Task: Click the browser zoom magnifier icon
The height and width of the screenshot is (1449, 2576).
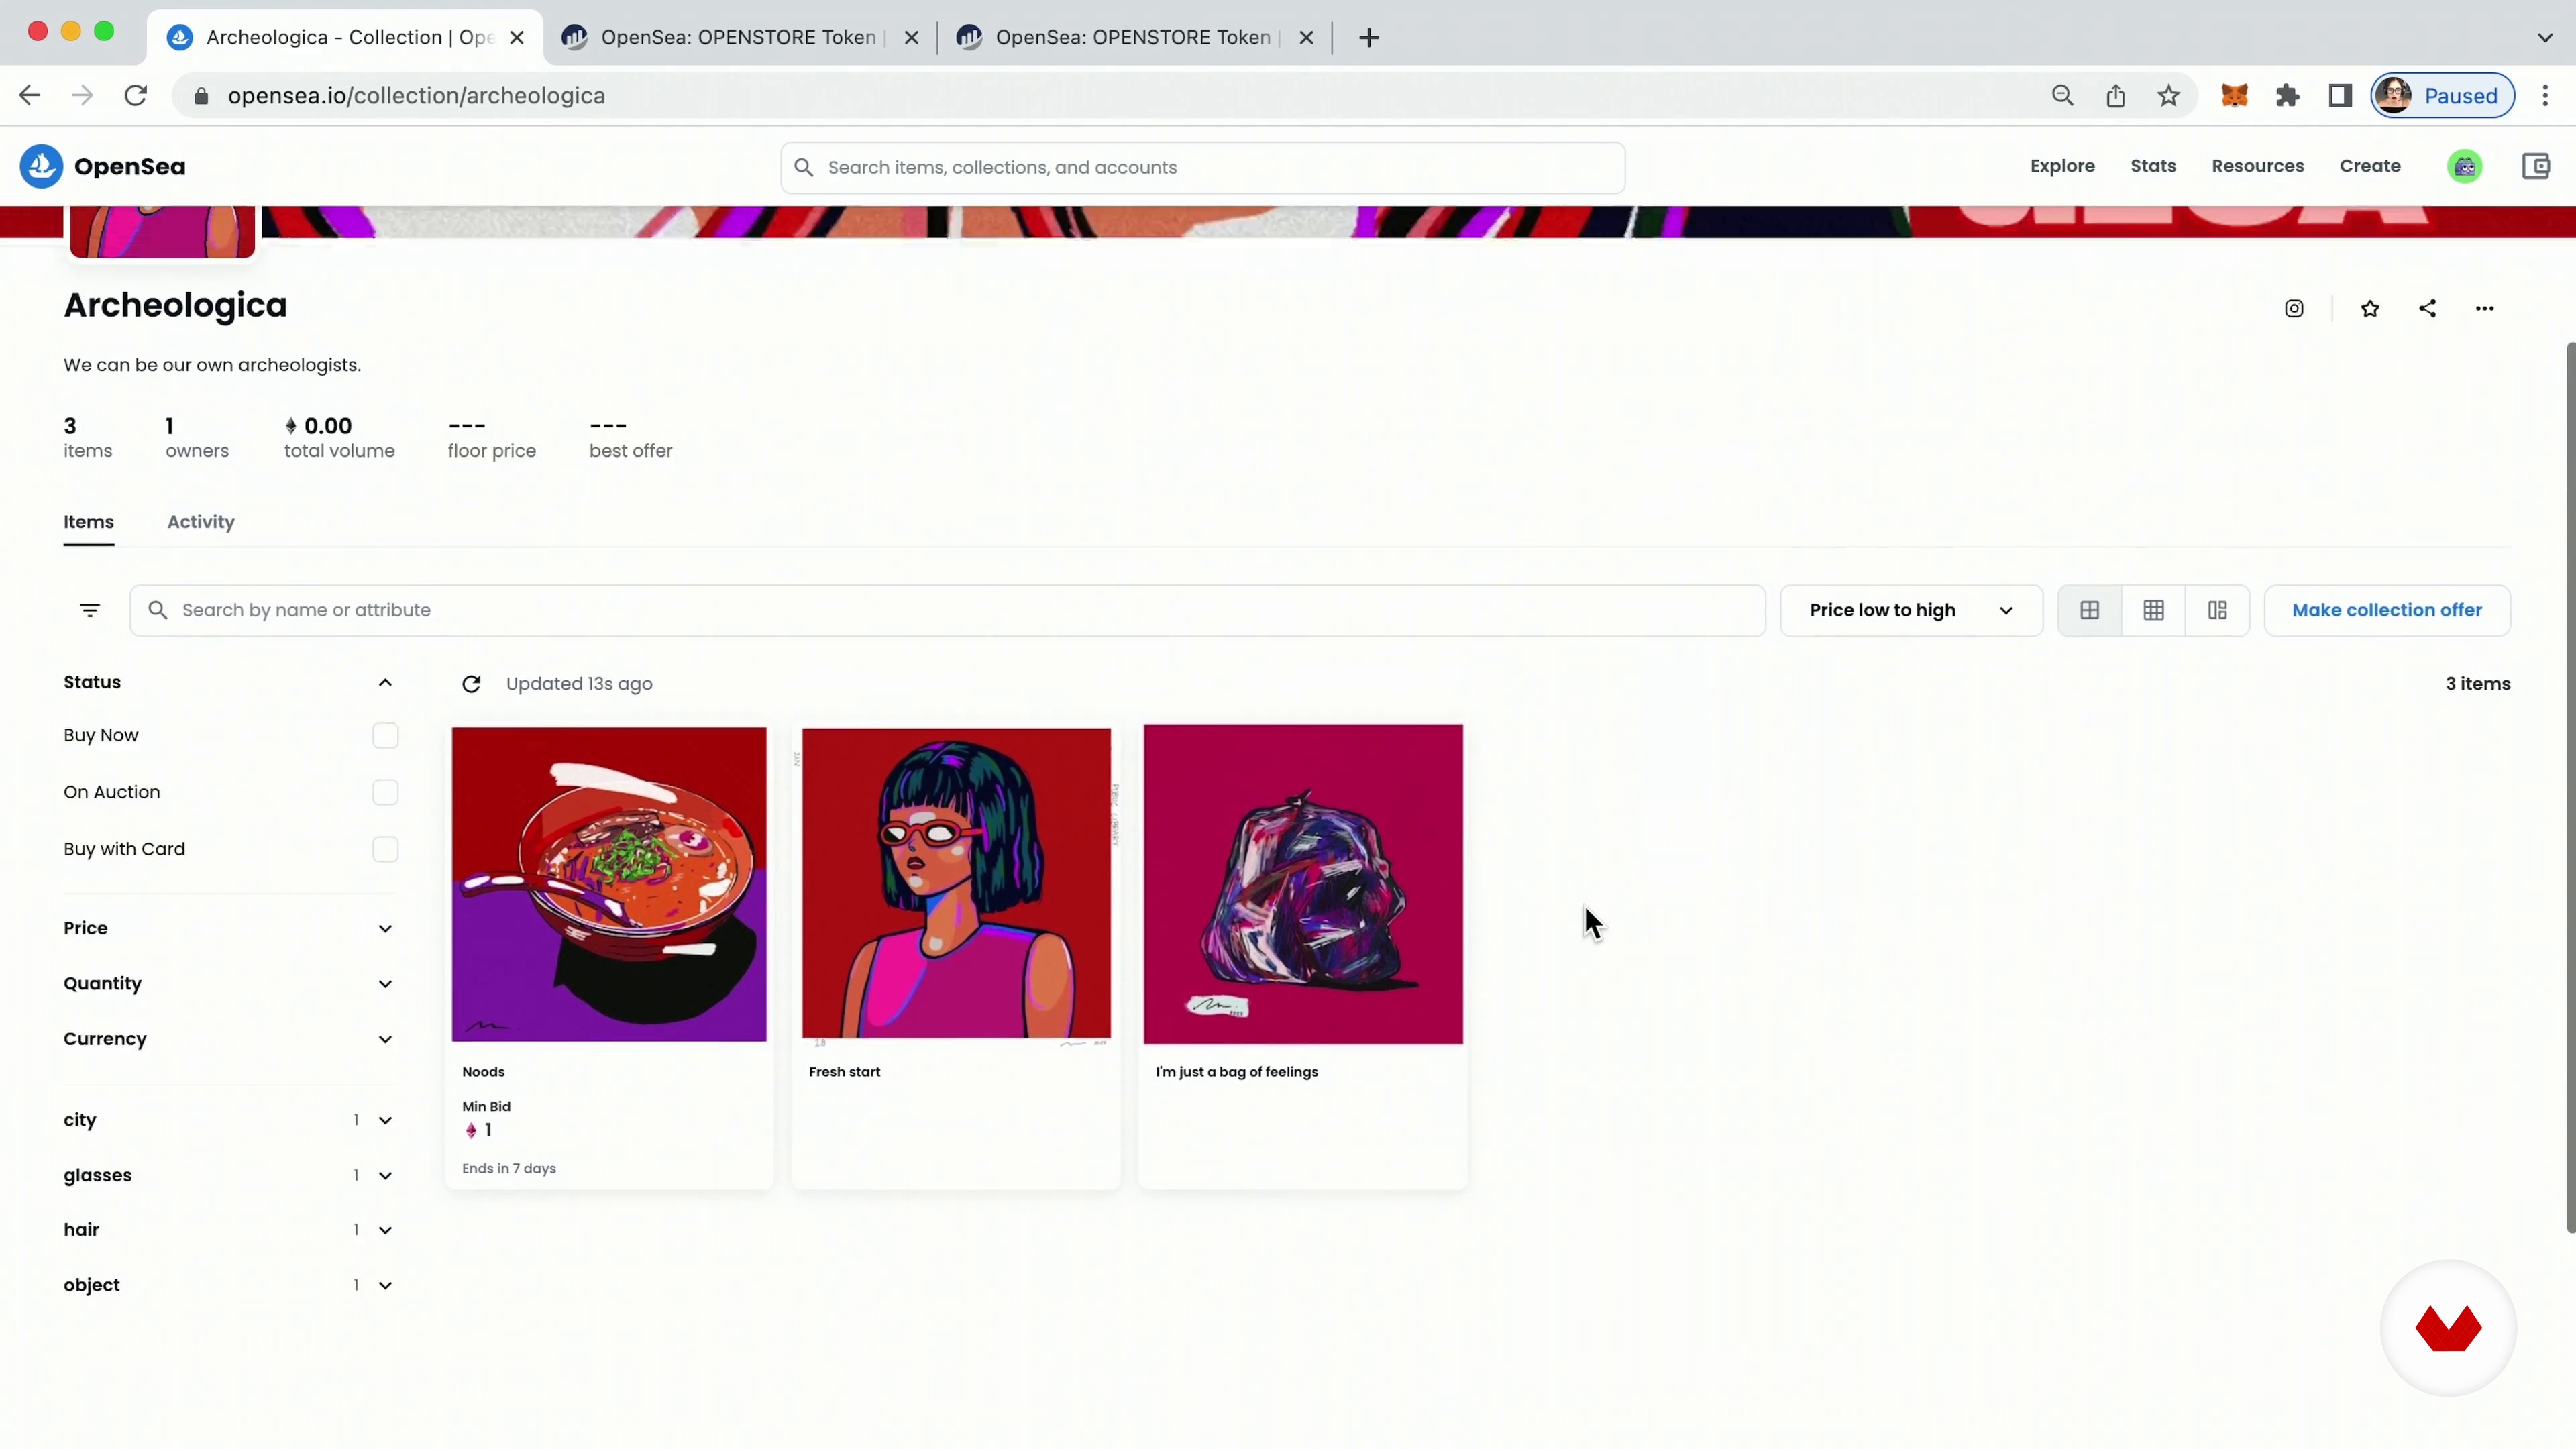Action: [2062, 96]
